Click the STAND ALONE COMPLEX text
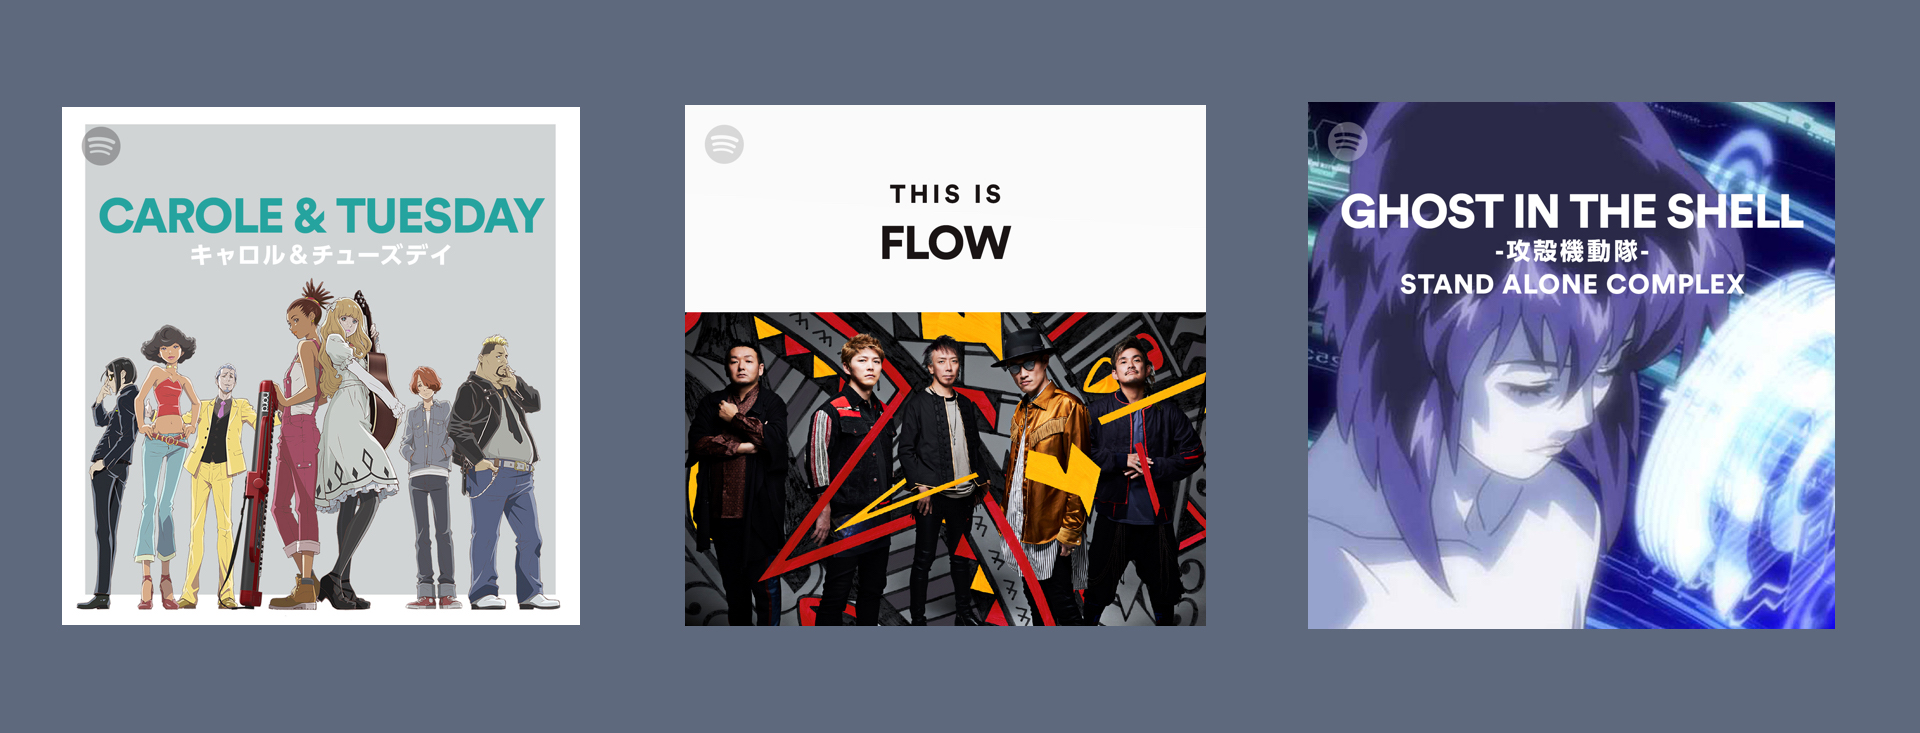Viewport: 1920px width, 733px height. pos(1572,285)
